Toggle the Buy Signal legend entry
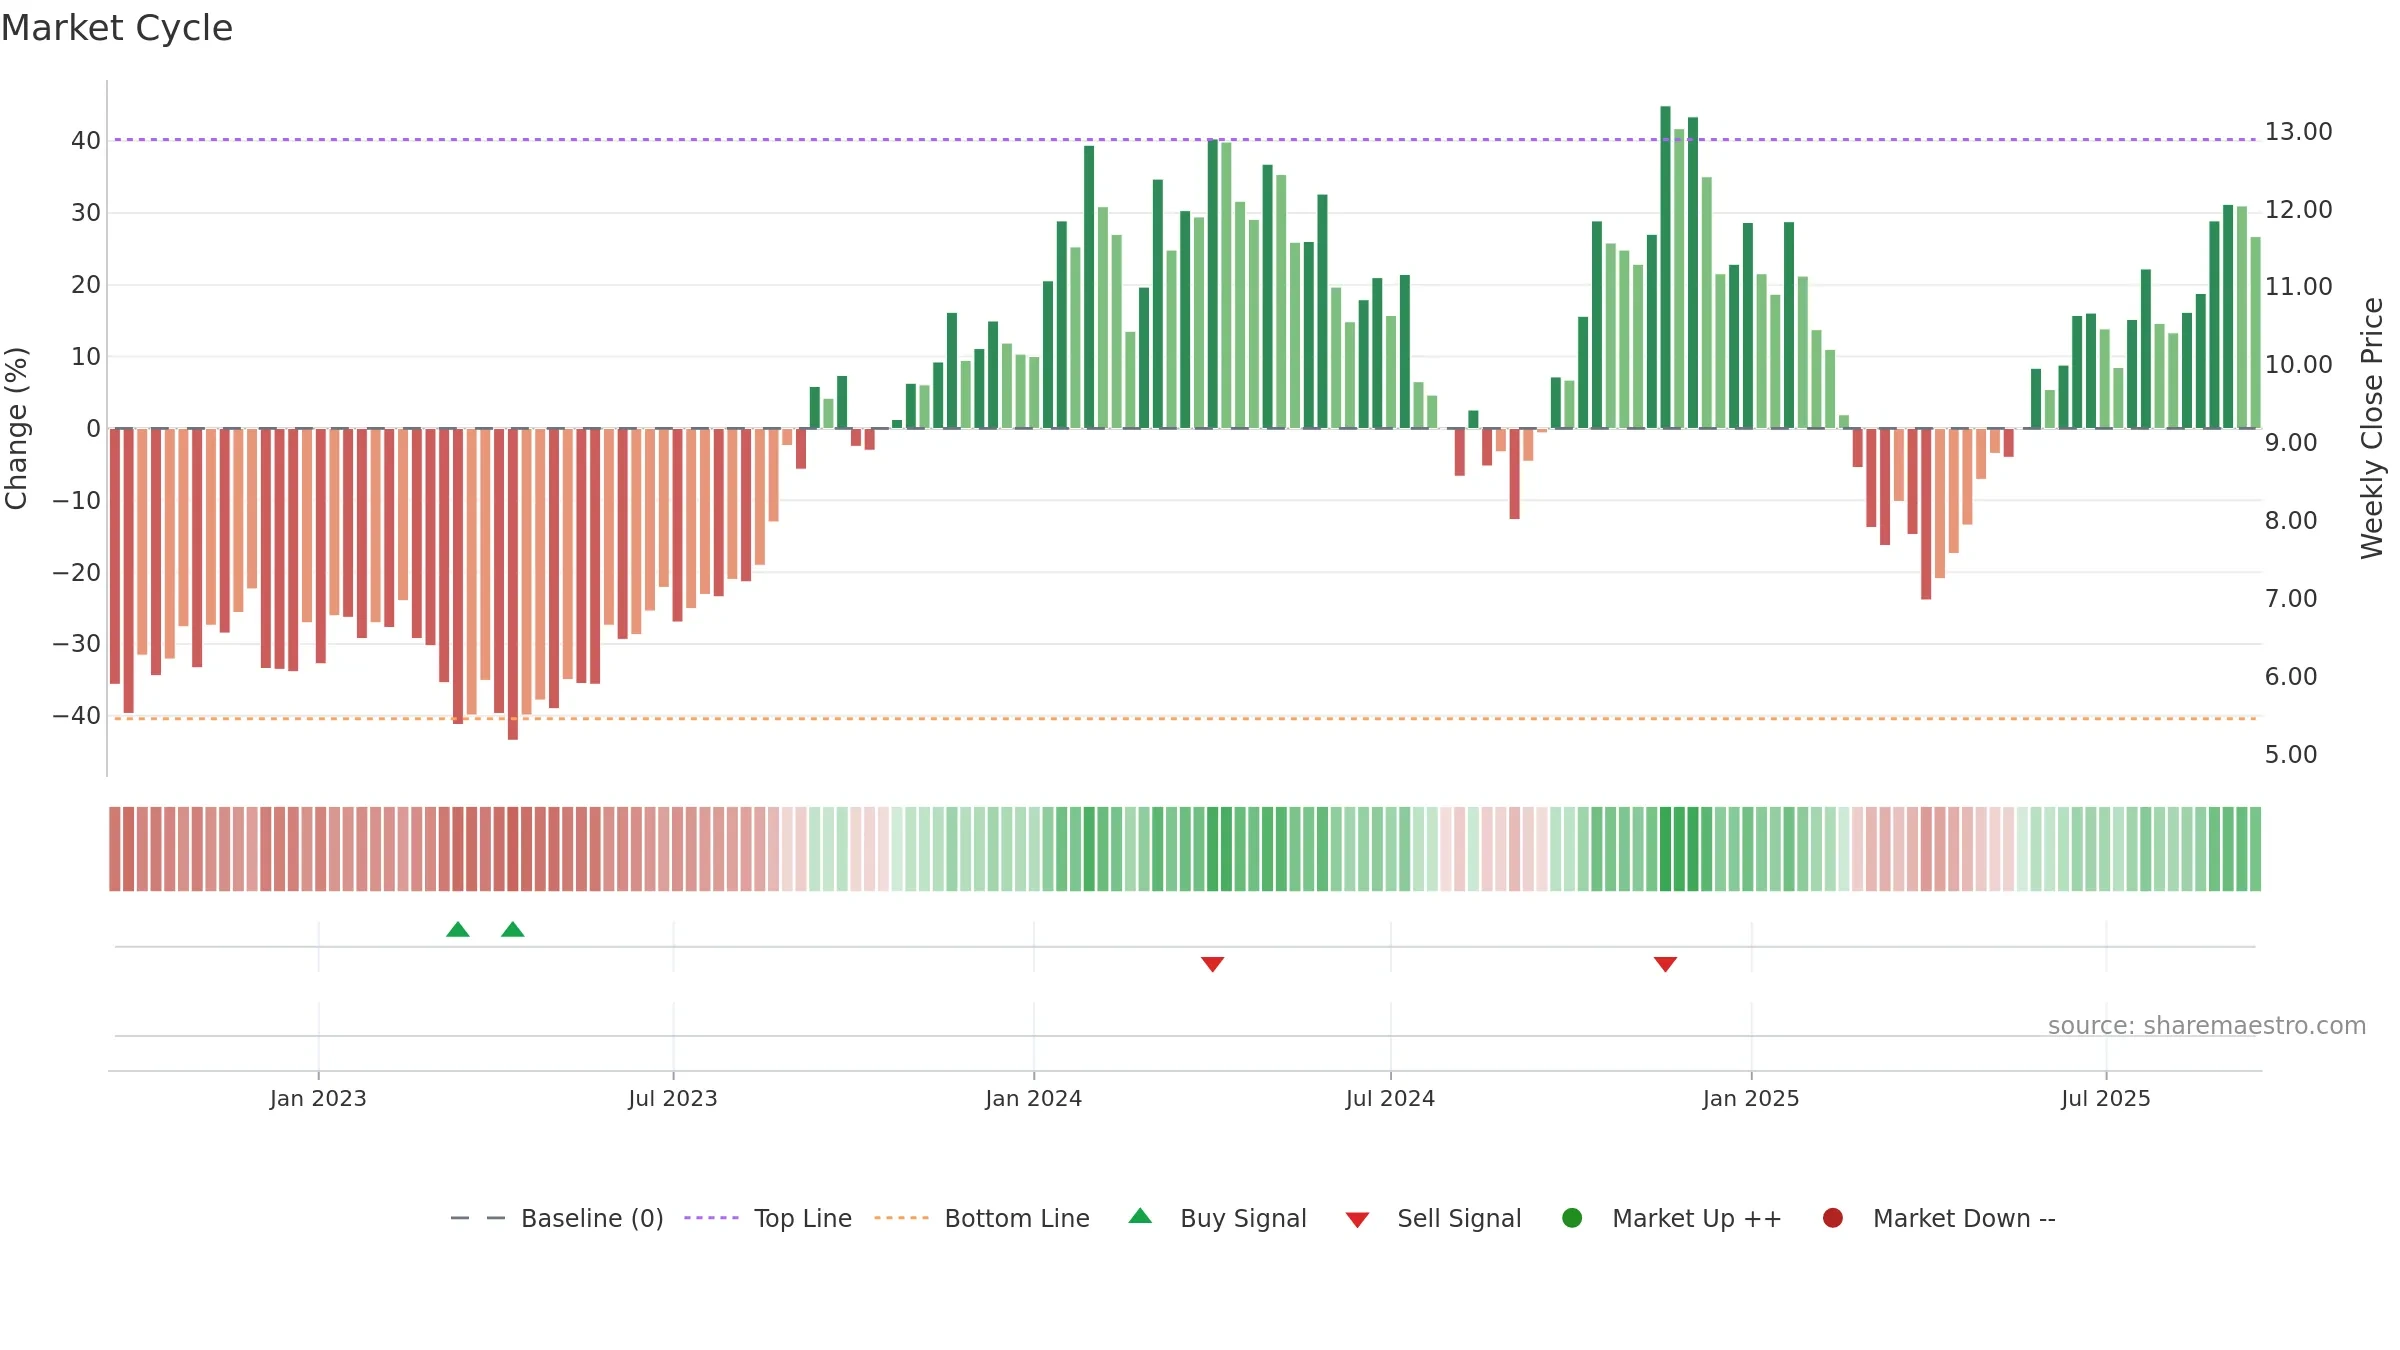Screen dimensions: 2400x1350 (1217, 1218)
